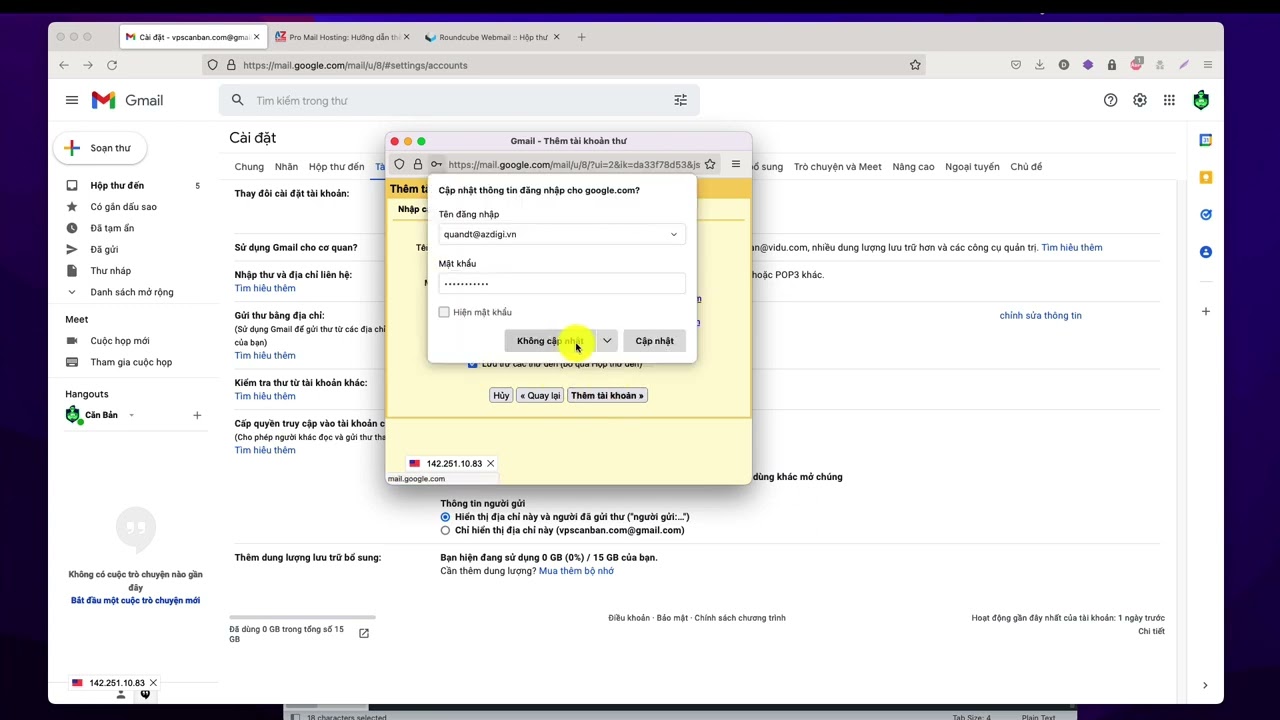Open Google Calendar side panel

[1205, 140]
